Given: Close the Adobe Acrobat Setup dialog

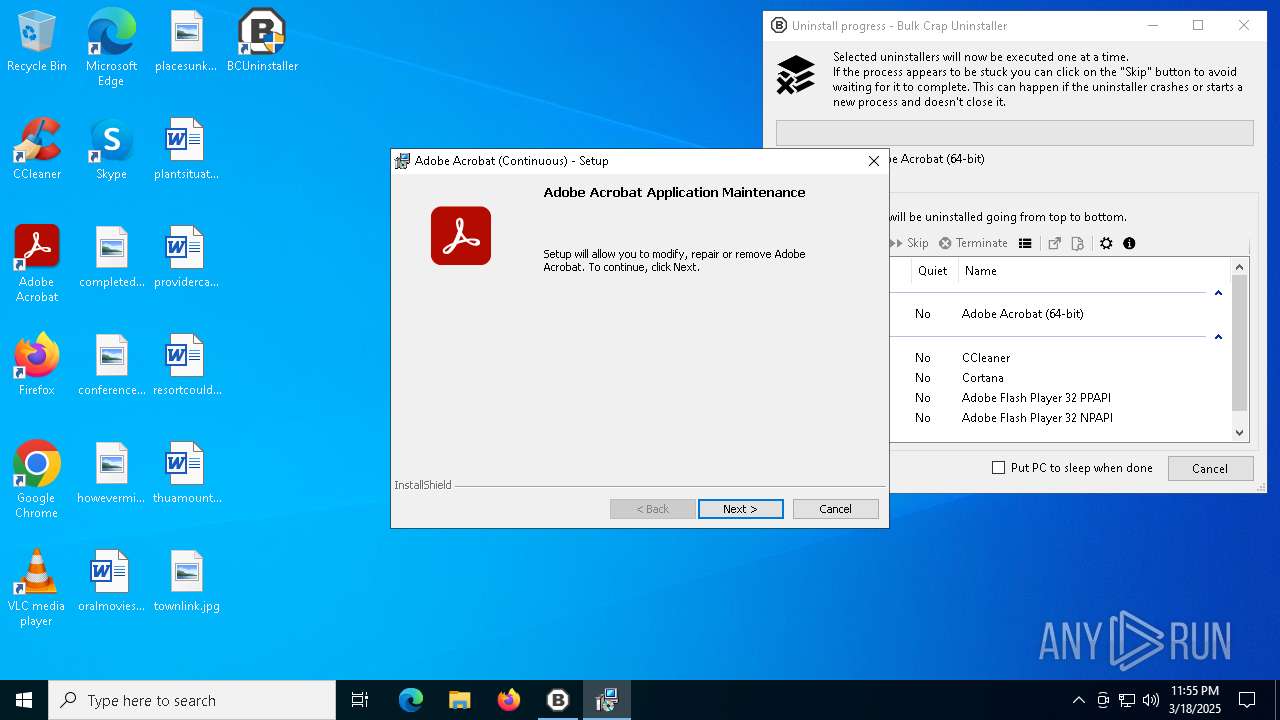Looking at the screenshot, I should tap(873, 161).
